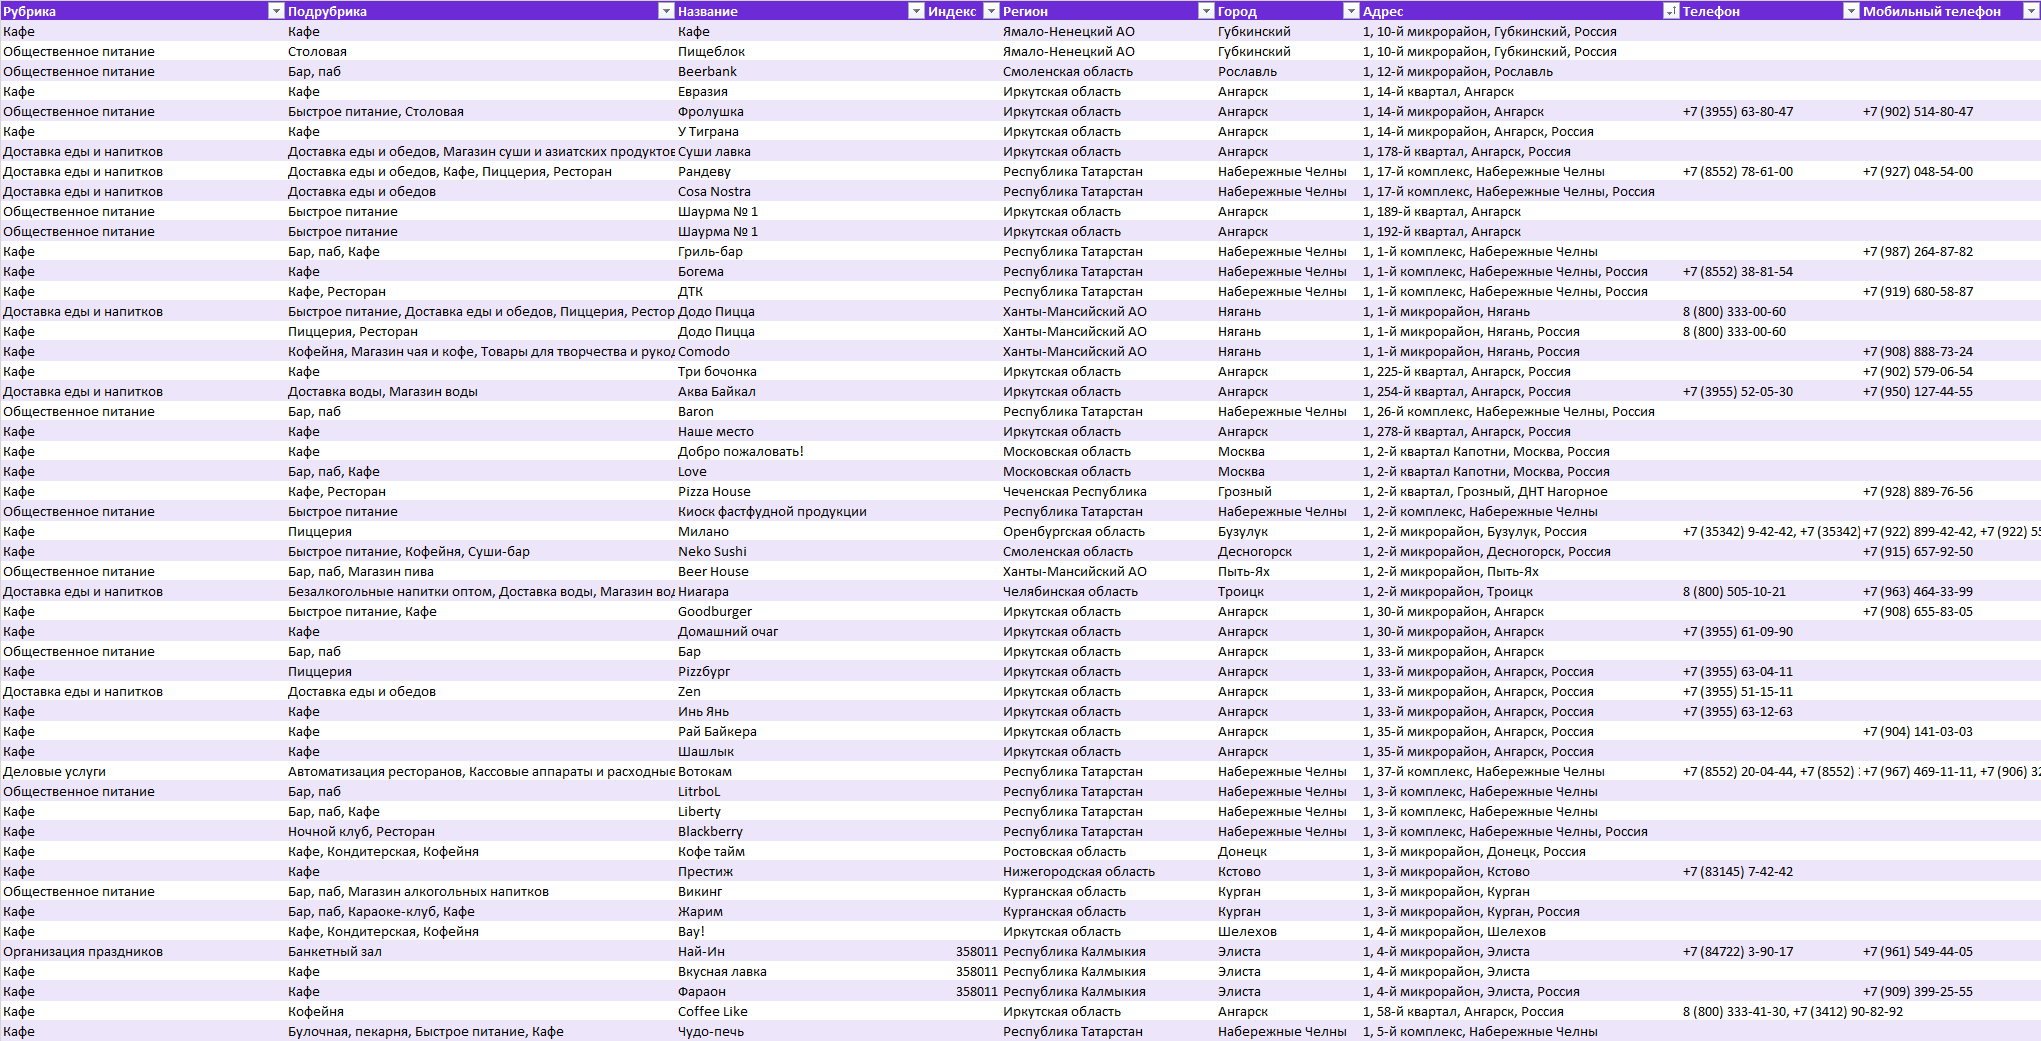Screen dimensions: 2041x1041
Task: Open the Регион column filter dropdown
Action: click(1206, 11)
